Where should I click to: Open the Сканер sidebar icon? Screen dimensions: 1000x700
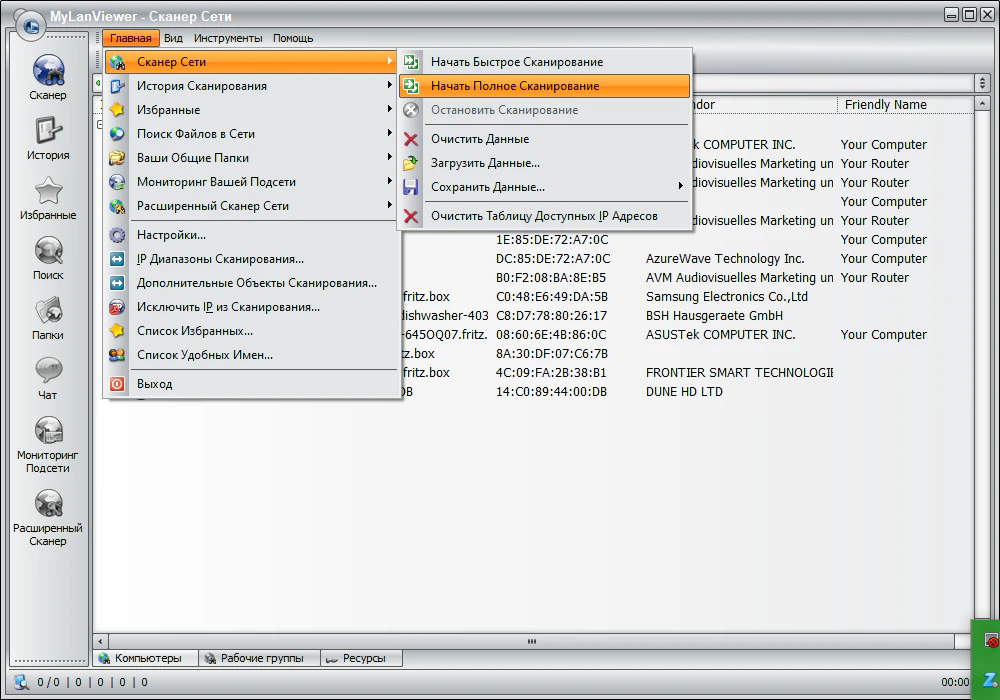[x=48, y=75]
